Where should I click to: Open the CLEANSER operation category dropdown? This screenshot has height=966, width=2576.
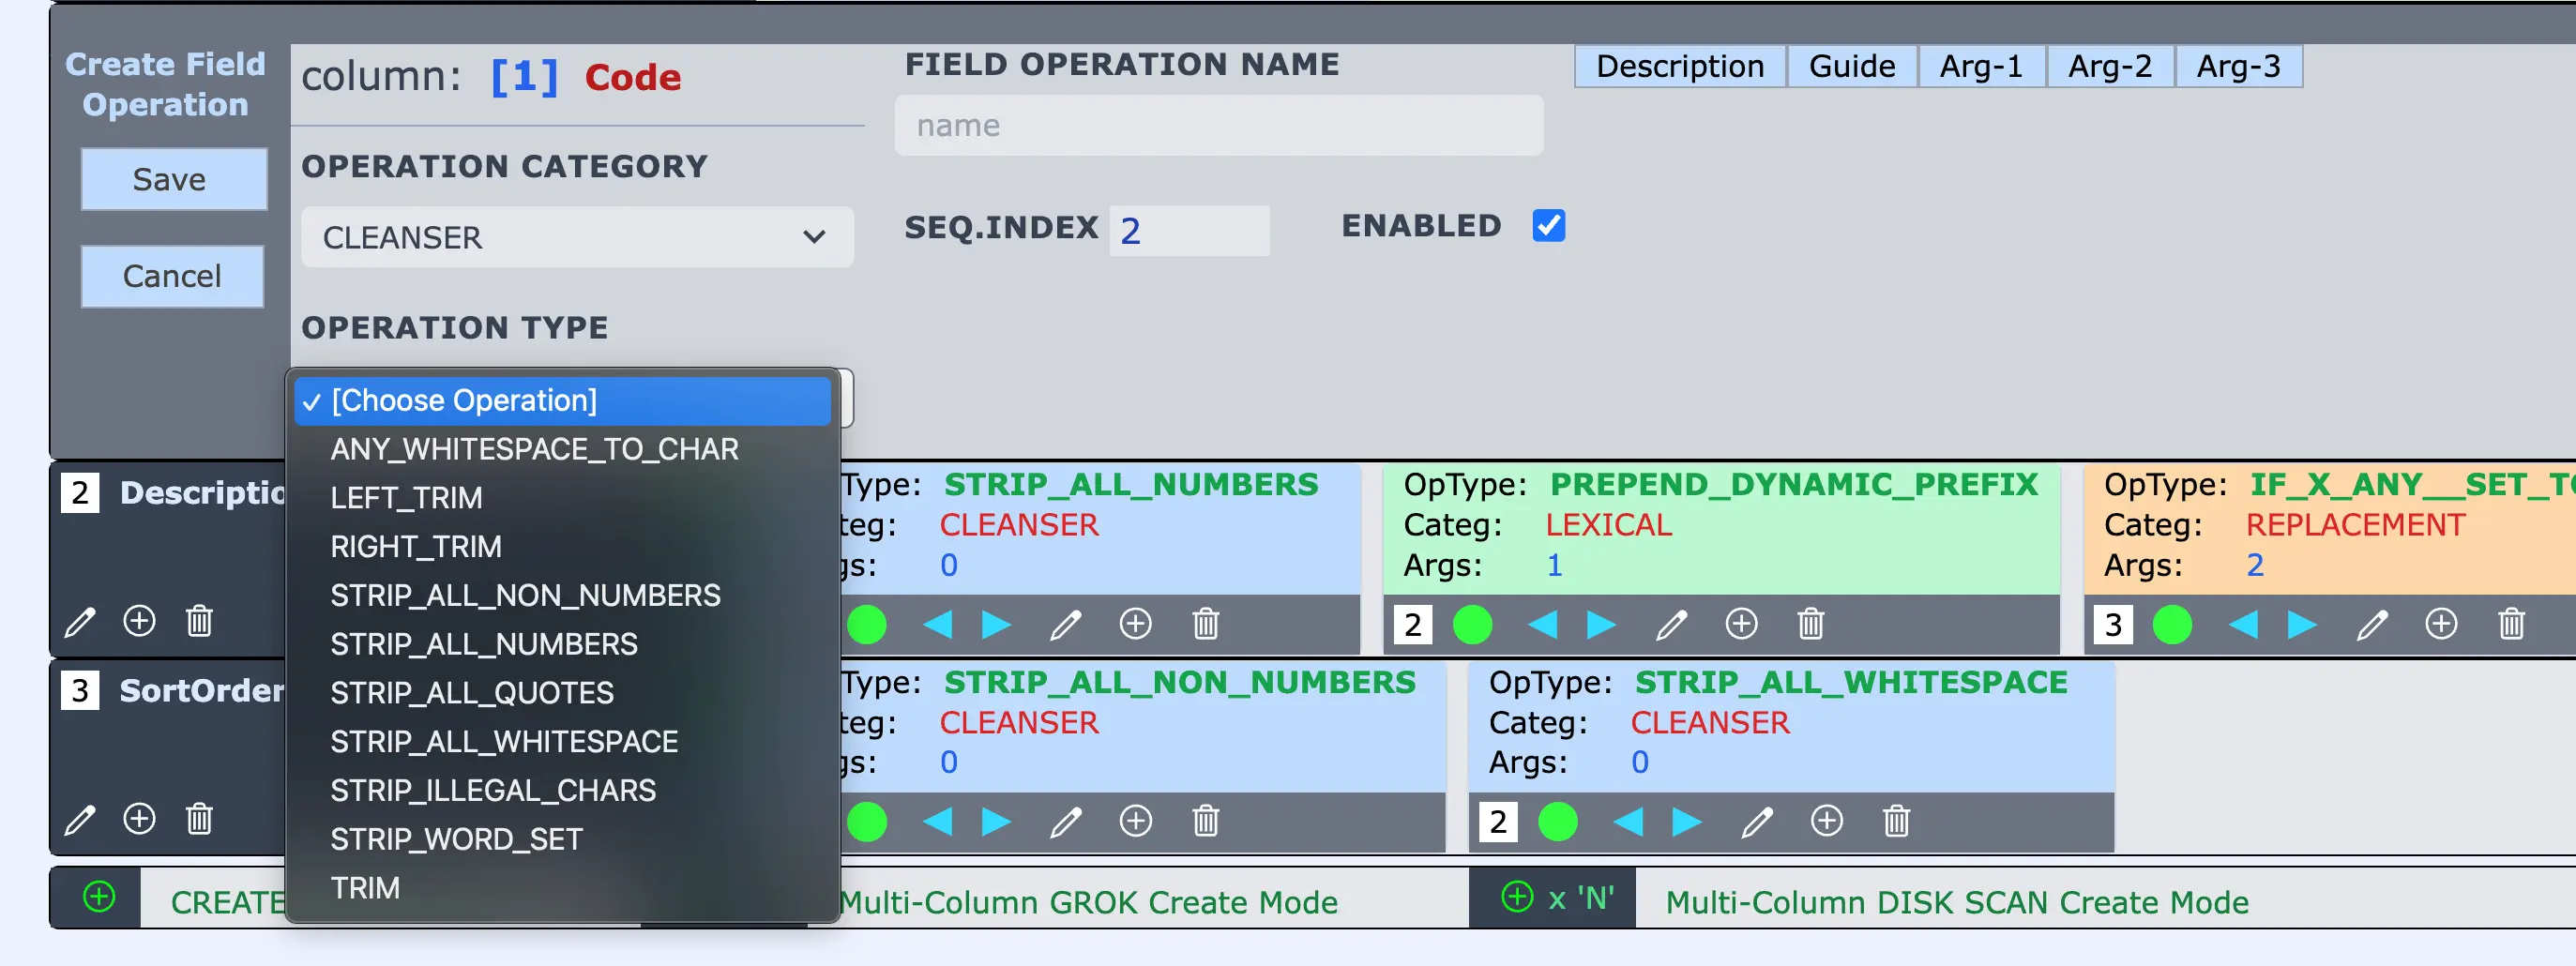click(577, 237)
